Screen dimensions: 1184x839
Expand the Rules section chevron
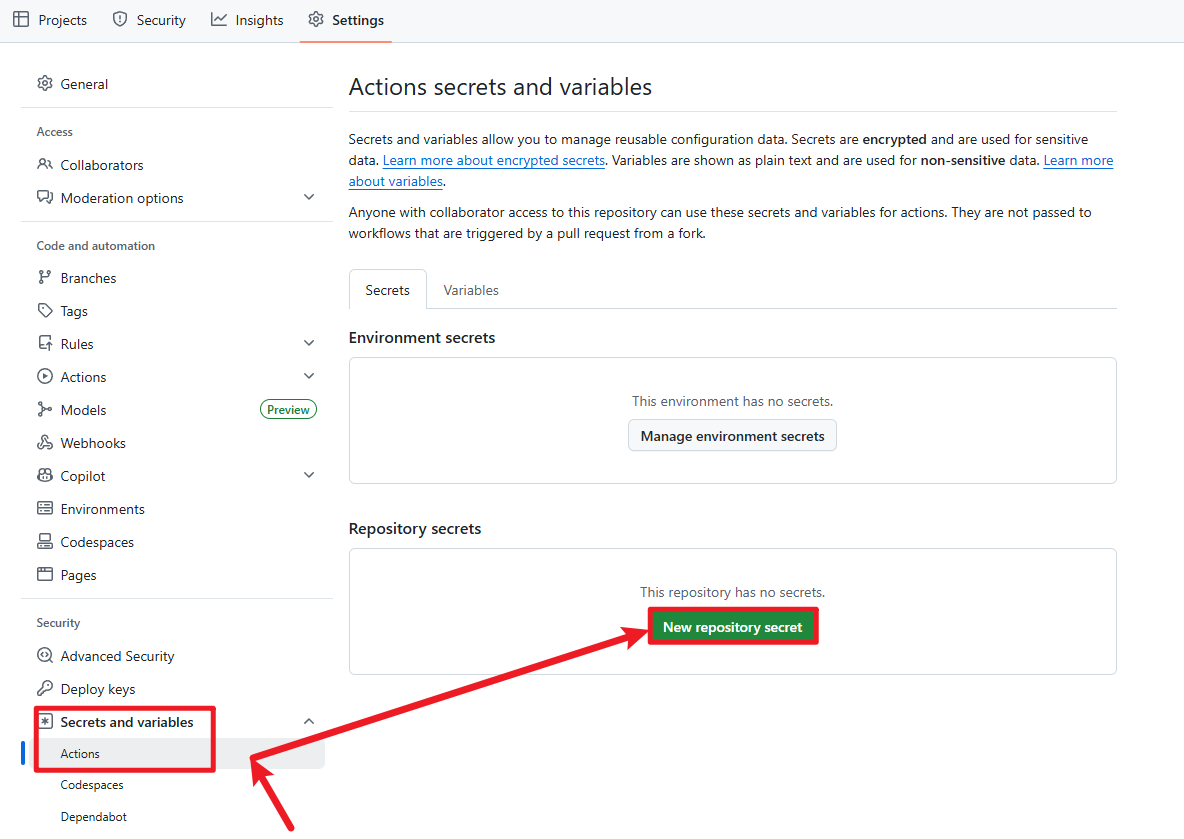(x=309, y=343)
